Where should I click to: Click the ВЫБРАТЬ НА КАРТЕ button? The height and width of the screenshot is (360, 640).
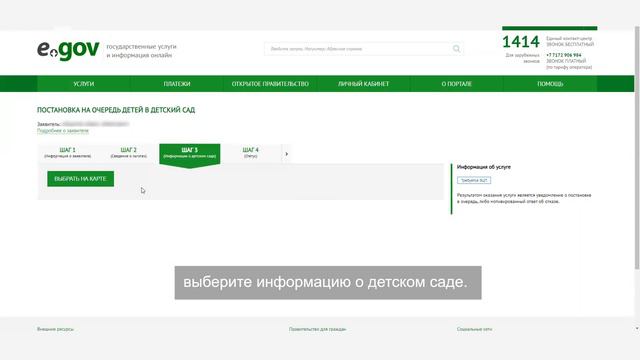point(80,179)
